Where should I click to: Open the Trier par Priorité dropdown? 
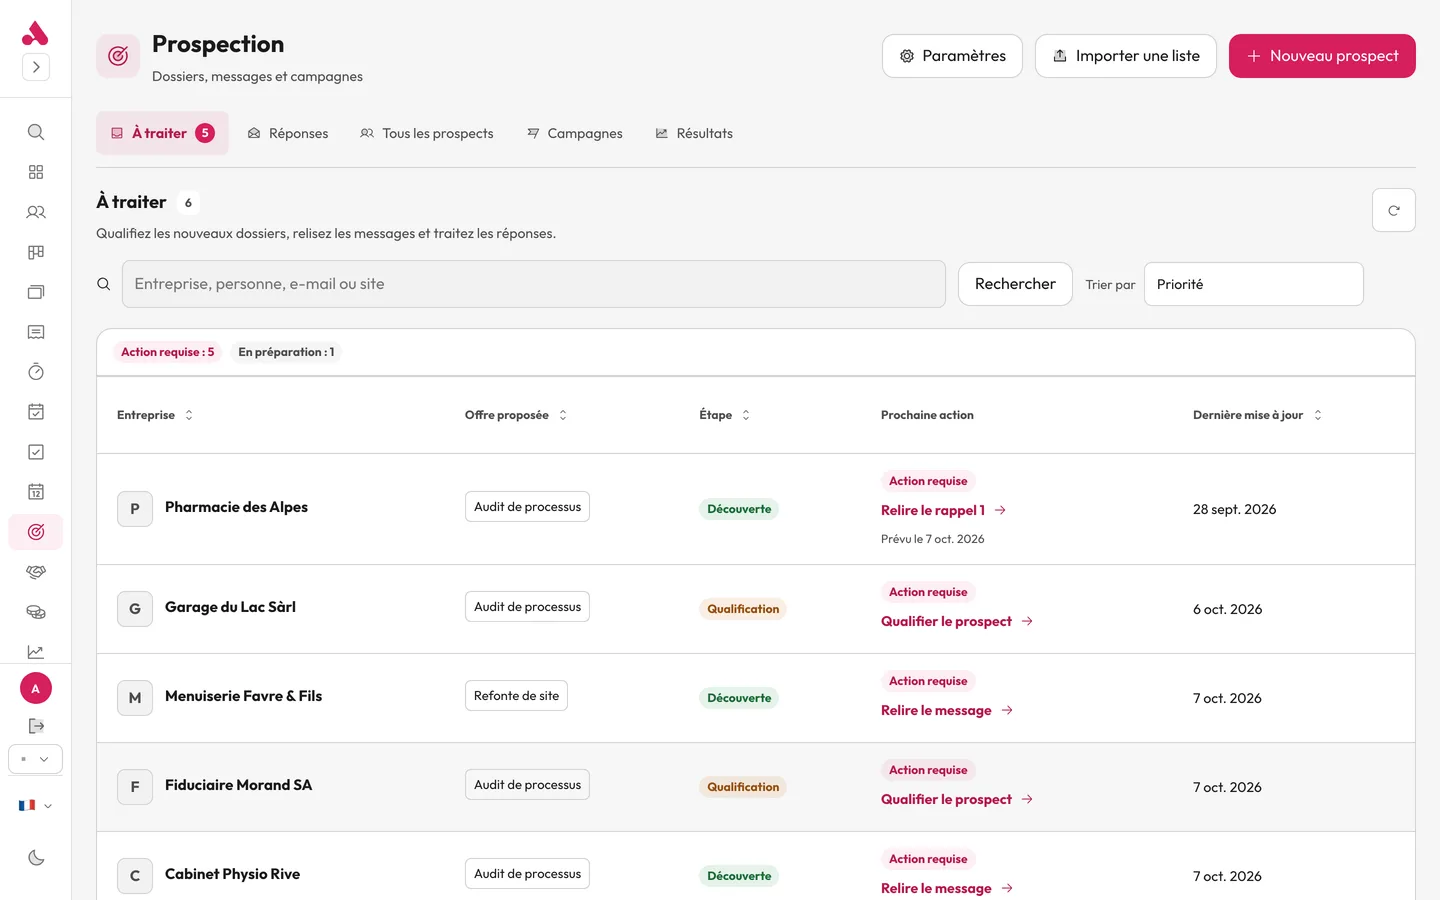(1254, 284)
